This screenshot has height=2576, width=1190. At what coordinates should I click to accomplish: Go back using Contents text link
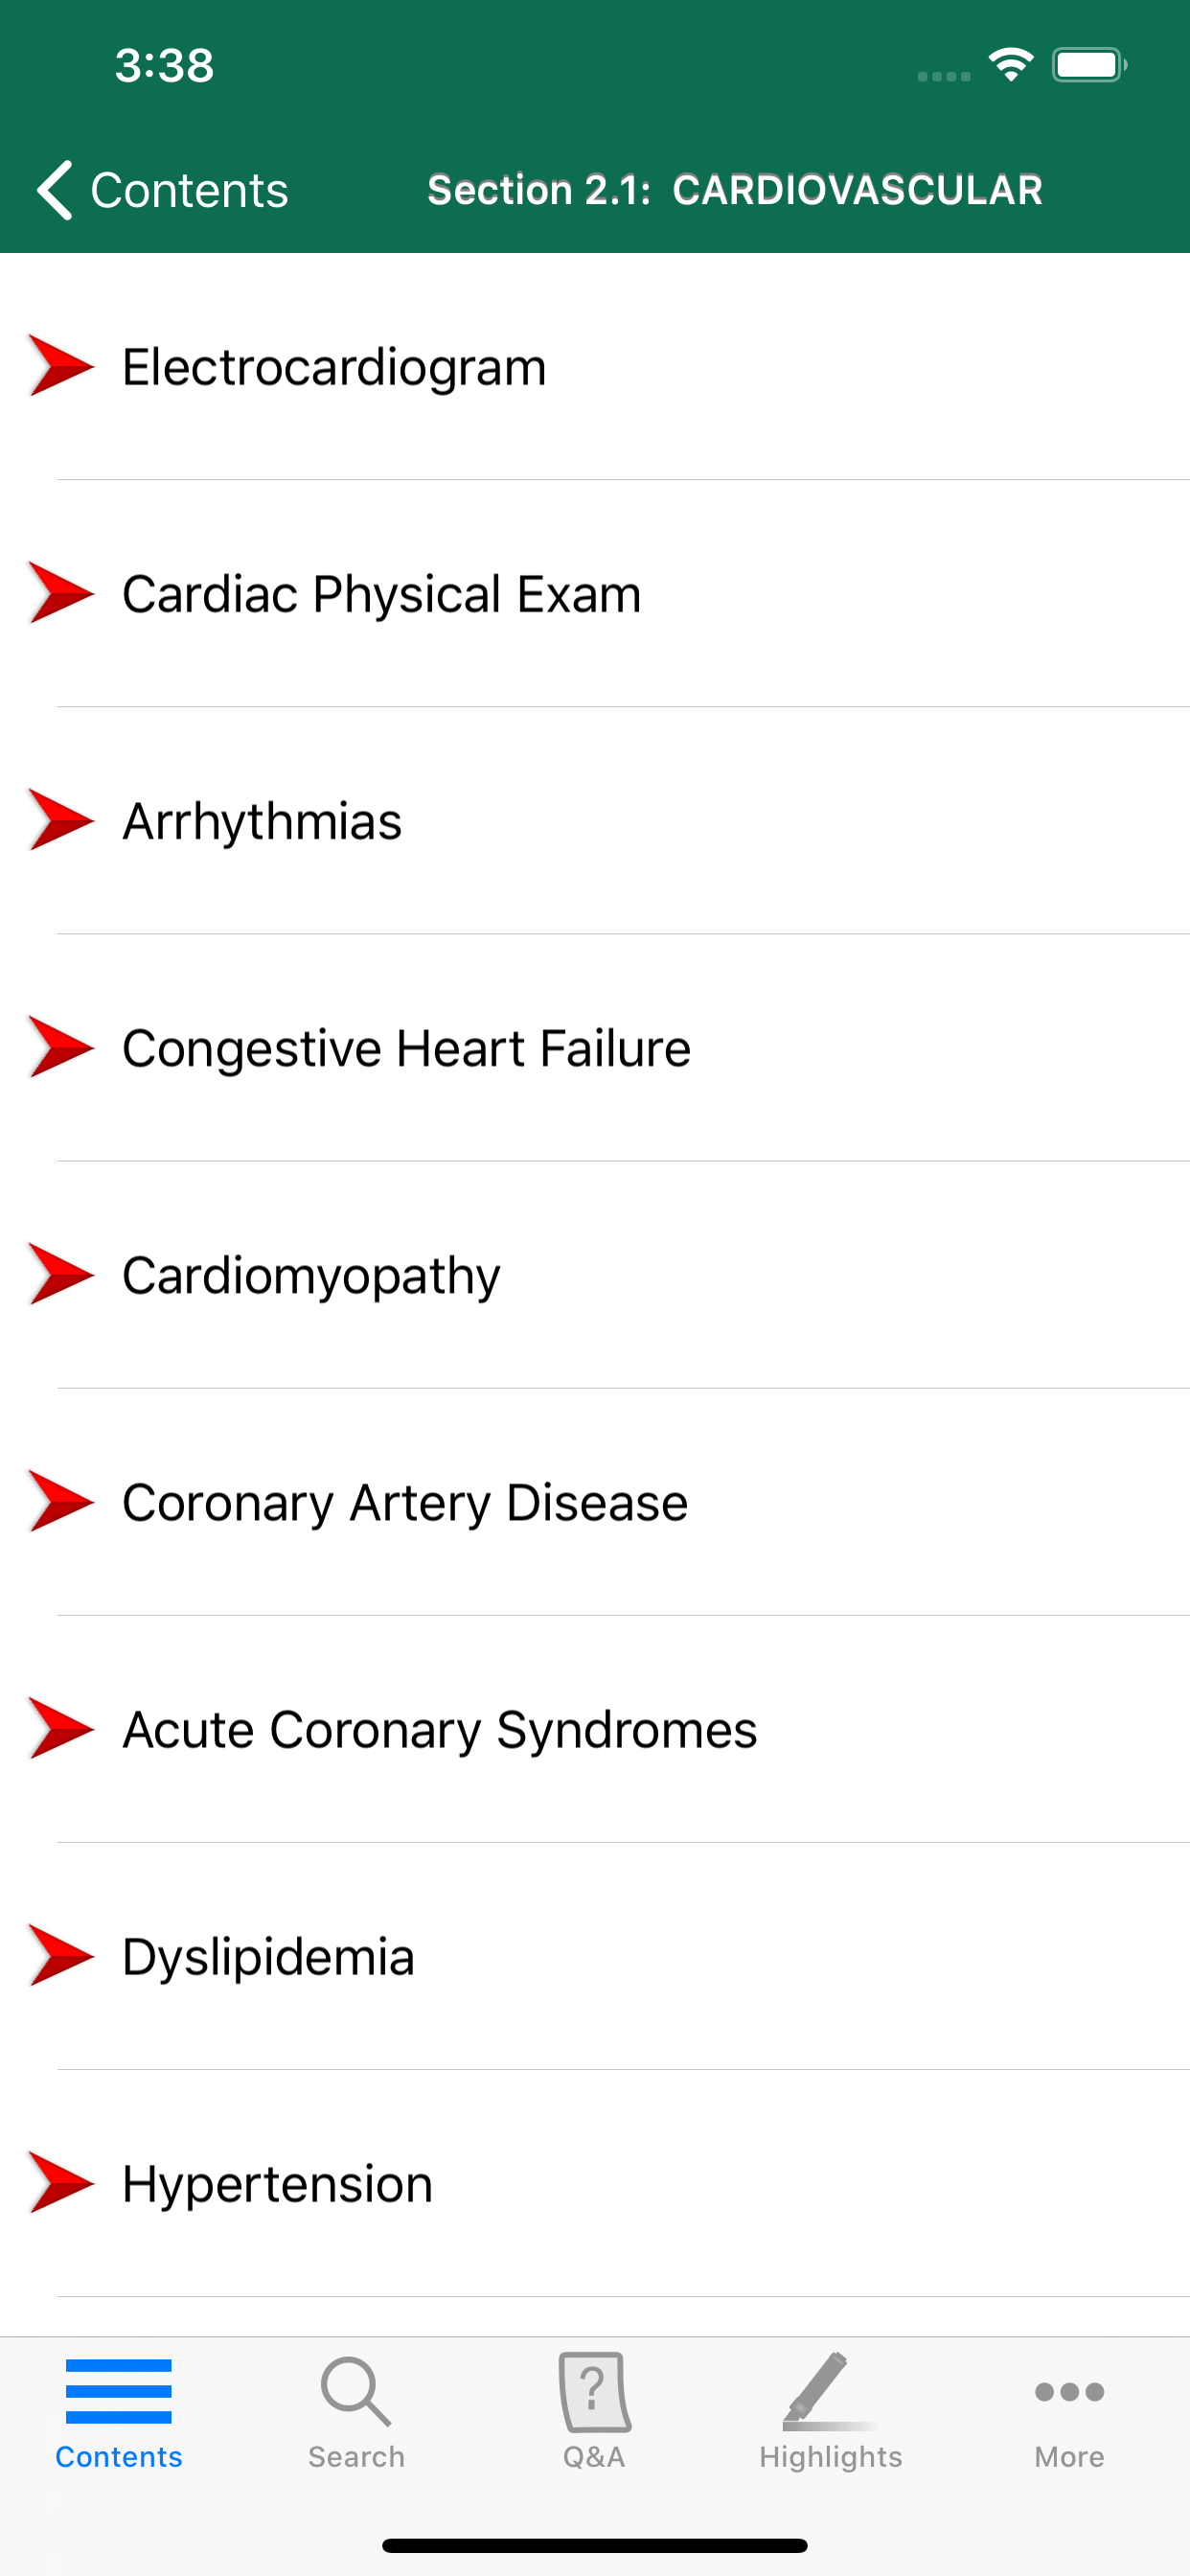pyautogui.click(x=189, y=190)
